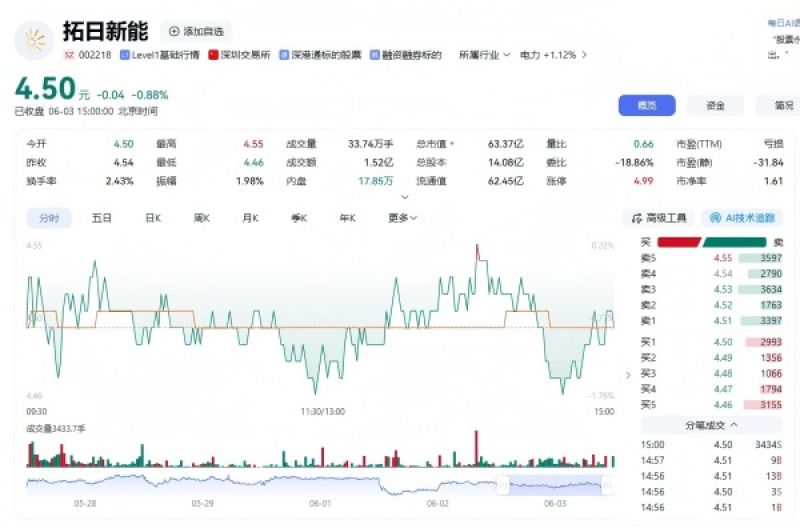Select the 概览 overview tab
Viewport: 800px width, 528px height.
pyautogui.click(x=647, y=105)
